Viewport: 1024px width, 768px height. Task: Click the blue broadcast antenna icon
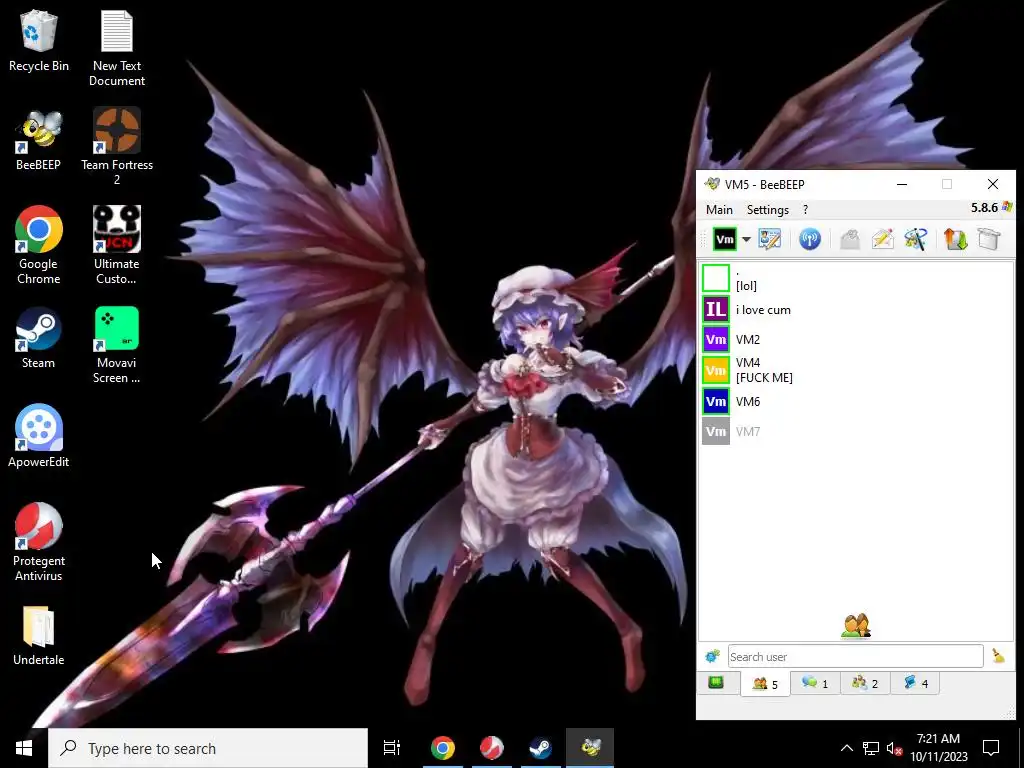pyautogui.click(x=810, y=240)
